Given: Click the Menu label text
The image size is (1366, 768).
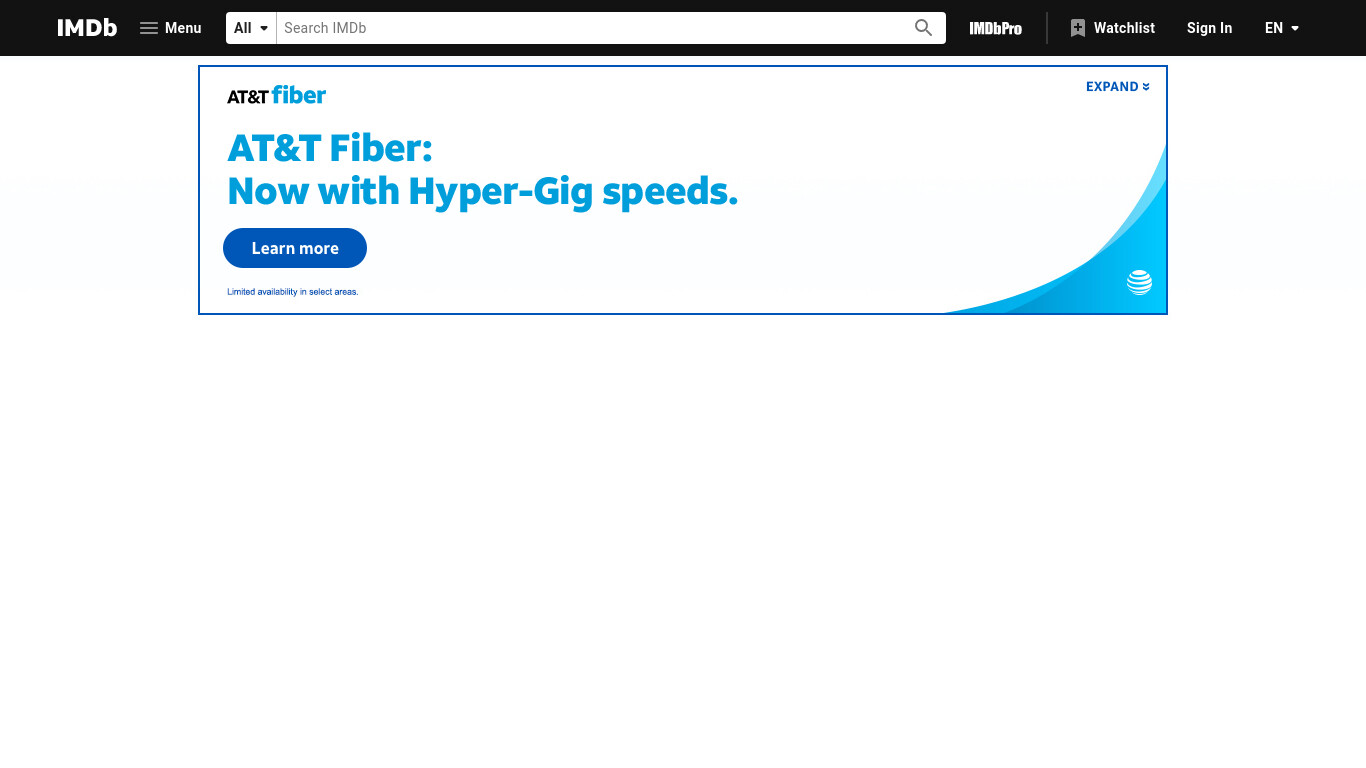Looking at the screenshot, I should [x=183, y=28].
